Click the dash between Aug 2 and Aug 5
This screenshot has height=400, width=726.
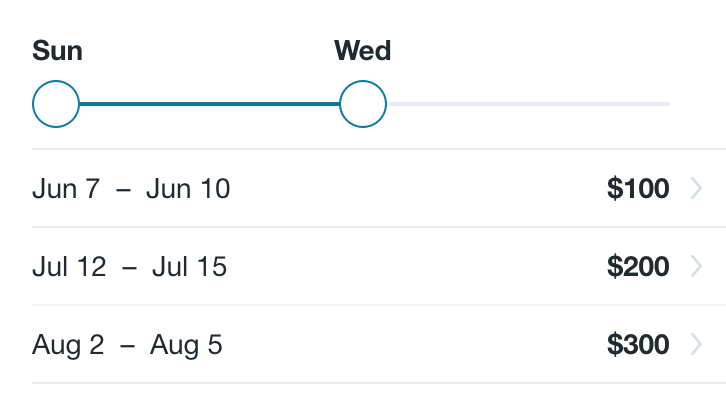(127, 345)
